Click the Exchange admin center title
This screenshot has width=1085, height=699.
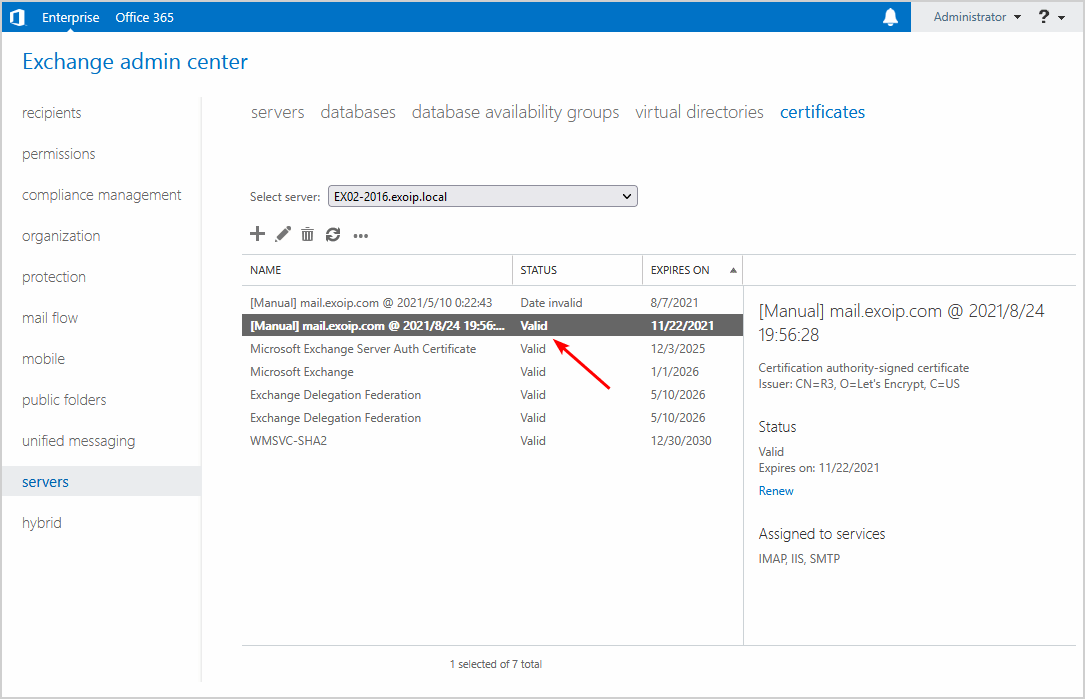135,62
